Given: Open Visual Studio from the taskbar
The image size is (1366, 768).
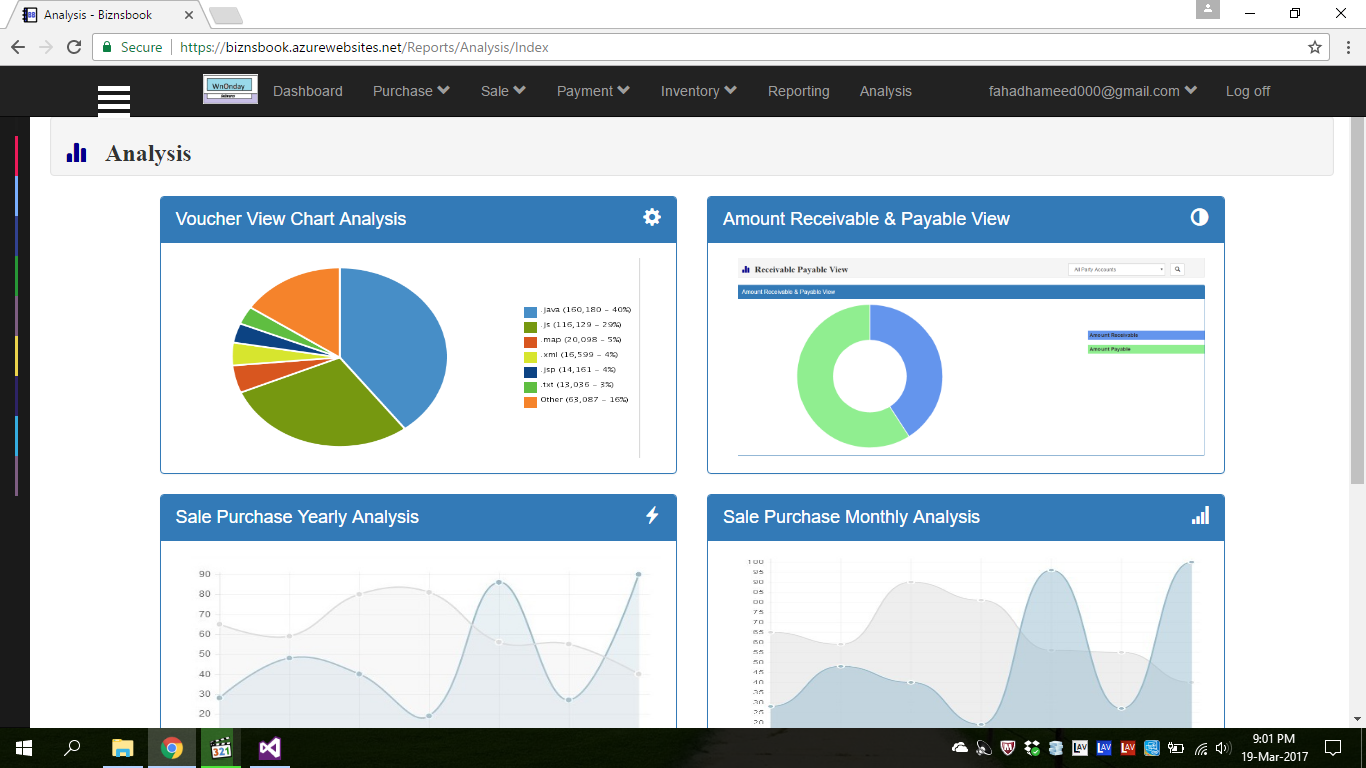Looking at the screenshot, I should [271, 747].
